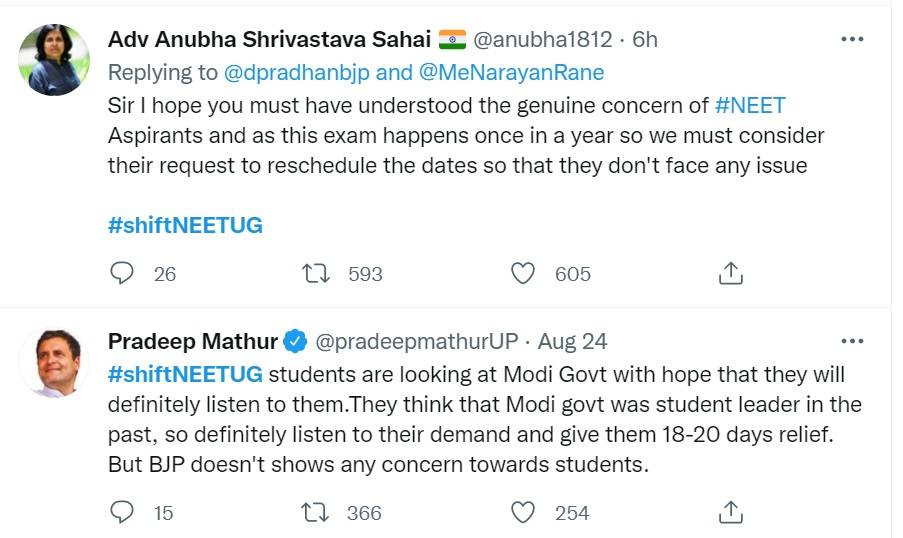Click Pradeep Mathur's profile picture
Screen dimensions: 903x538
54,362
